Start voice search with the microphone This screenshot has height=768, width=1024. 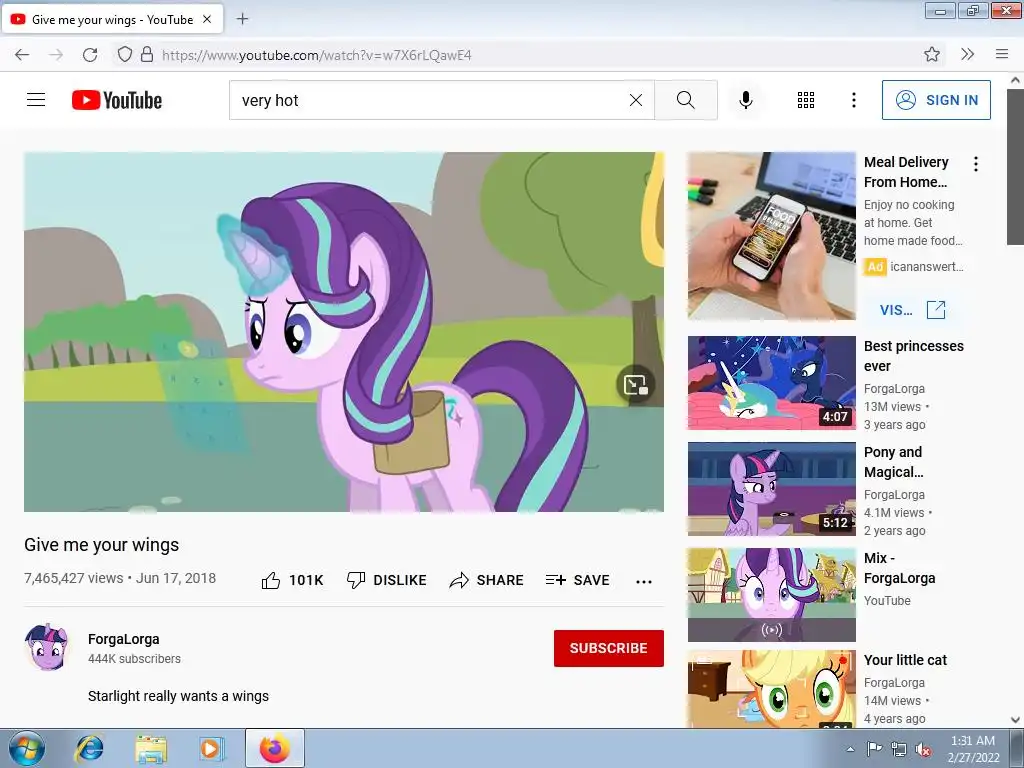746,100
